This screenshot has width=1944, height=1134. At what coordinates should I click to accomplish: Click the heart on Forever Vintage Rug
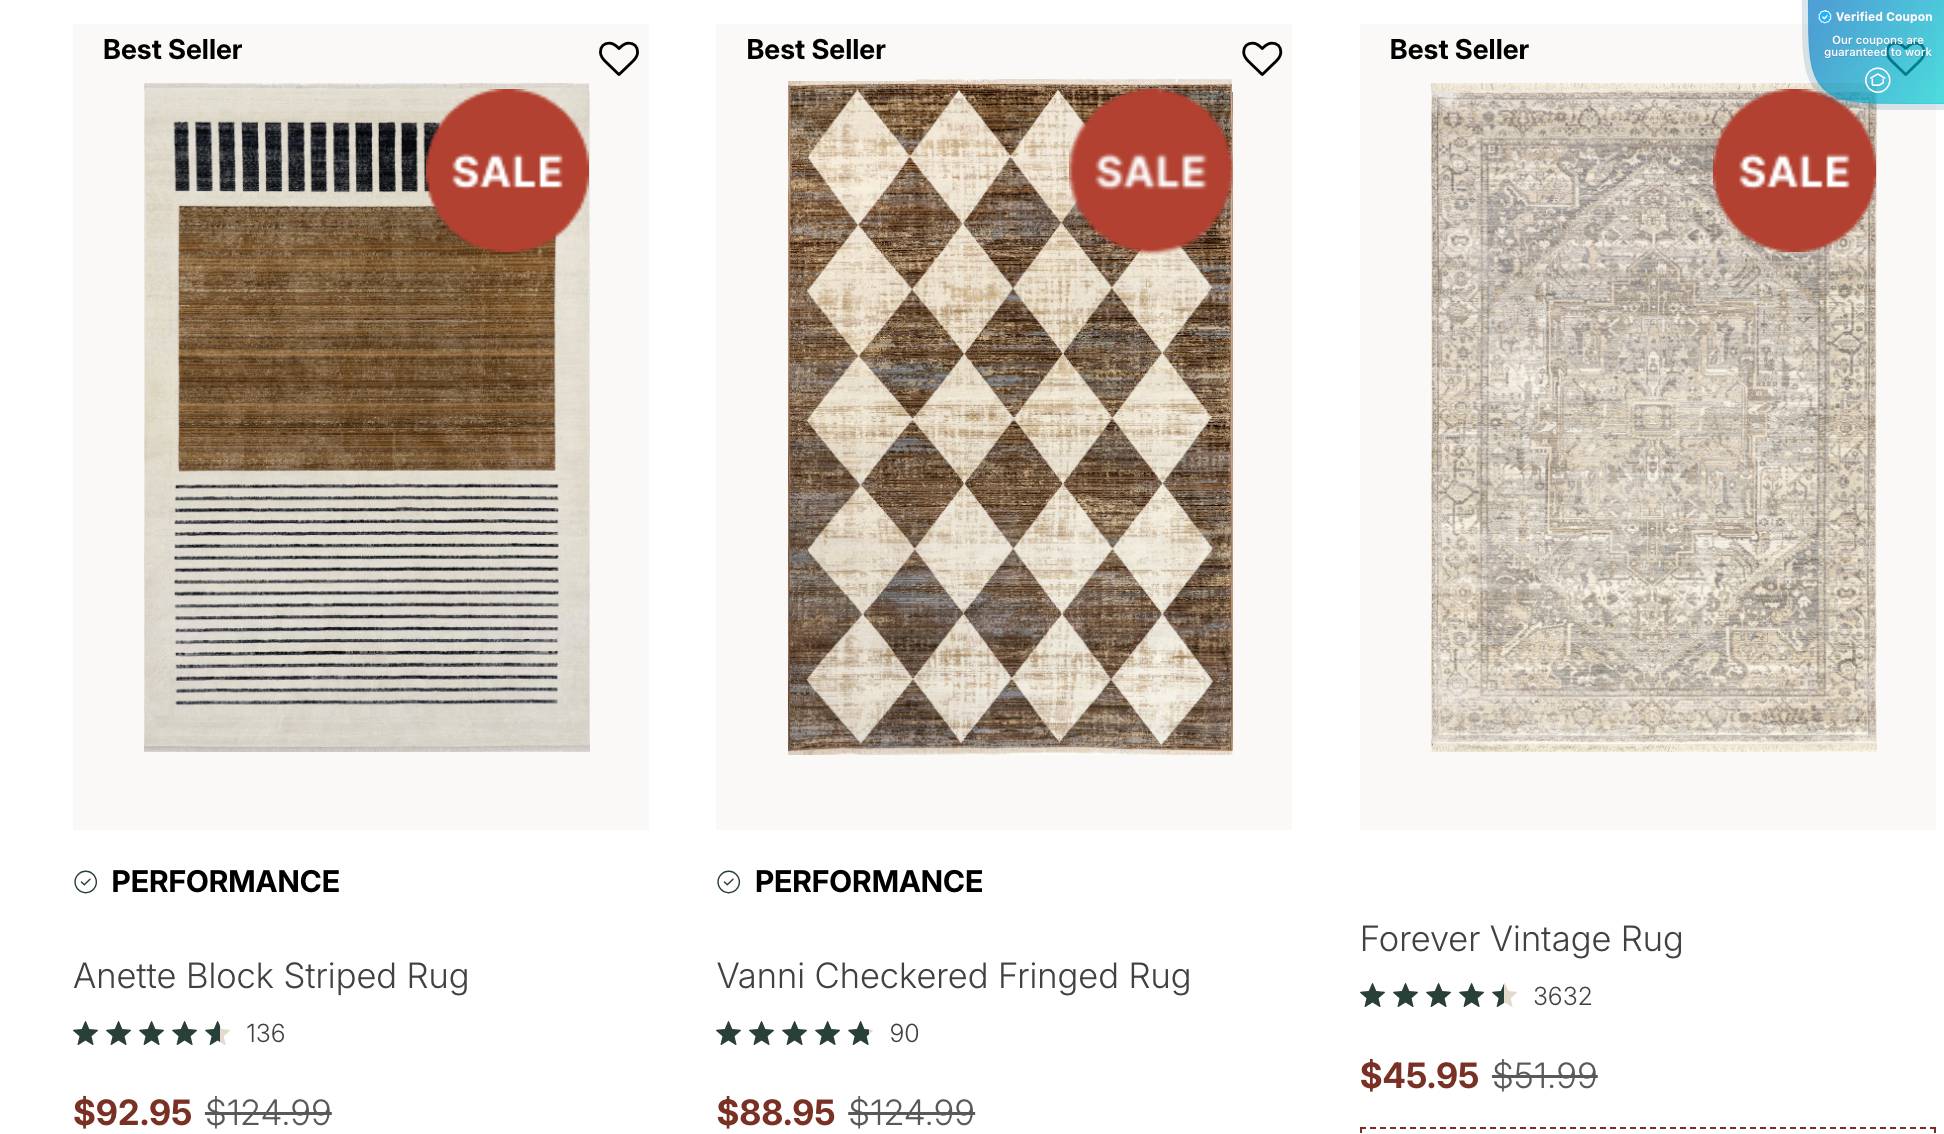click(1907, 58)
